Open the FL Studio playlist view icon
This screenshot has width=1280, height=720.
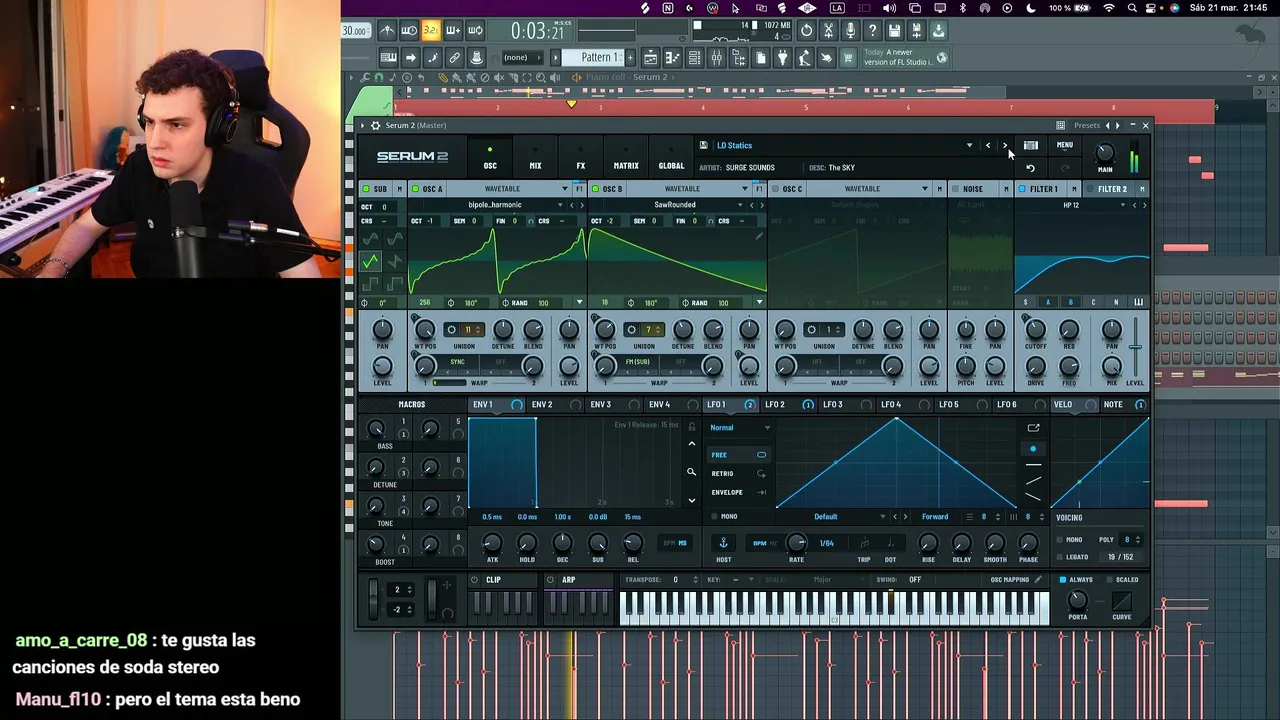[650, 58]
